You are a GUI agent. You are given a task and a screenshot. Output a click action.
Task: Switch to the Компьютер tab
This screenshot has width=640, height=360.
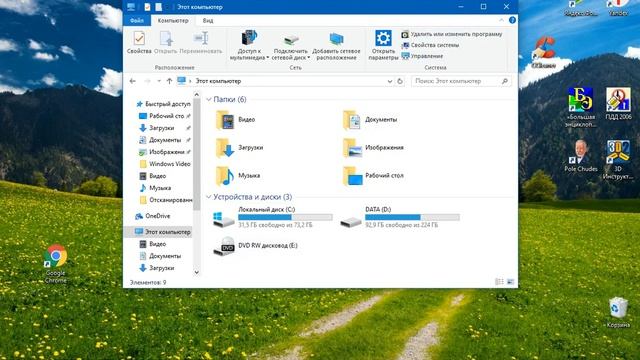click(173, 20)
